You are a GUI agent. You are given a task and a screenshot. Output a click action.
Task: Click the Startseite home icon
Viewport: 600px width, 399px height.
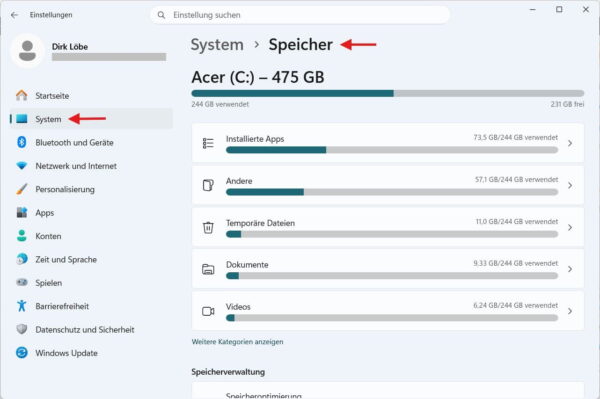(22, 95)
